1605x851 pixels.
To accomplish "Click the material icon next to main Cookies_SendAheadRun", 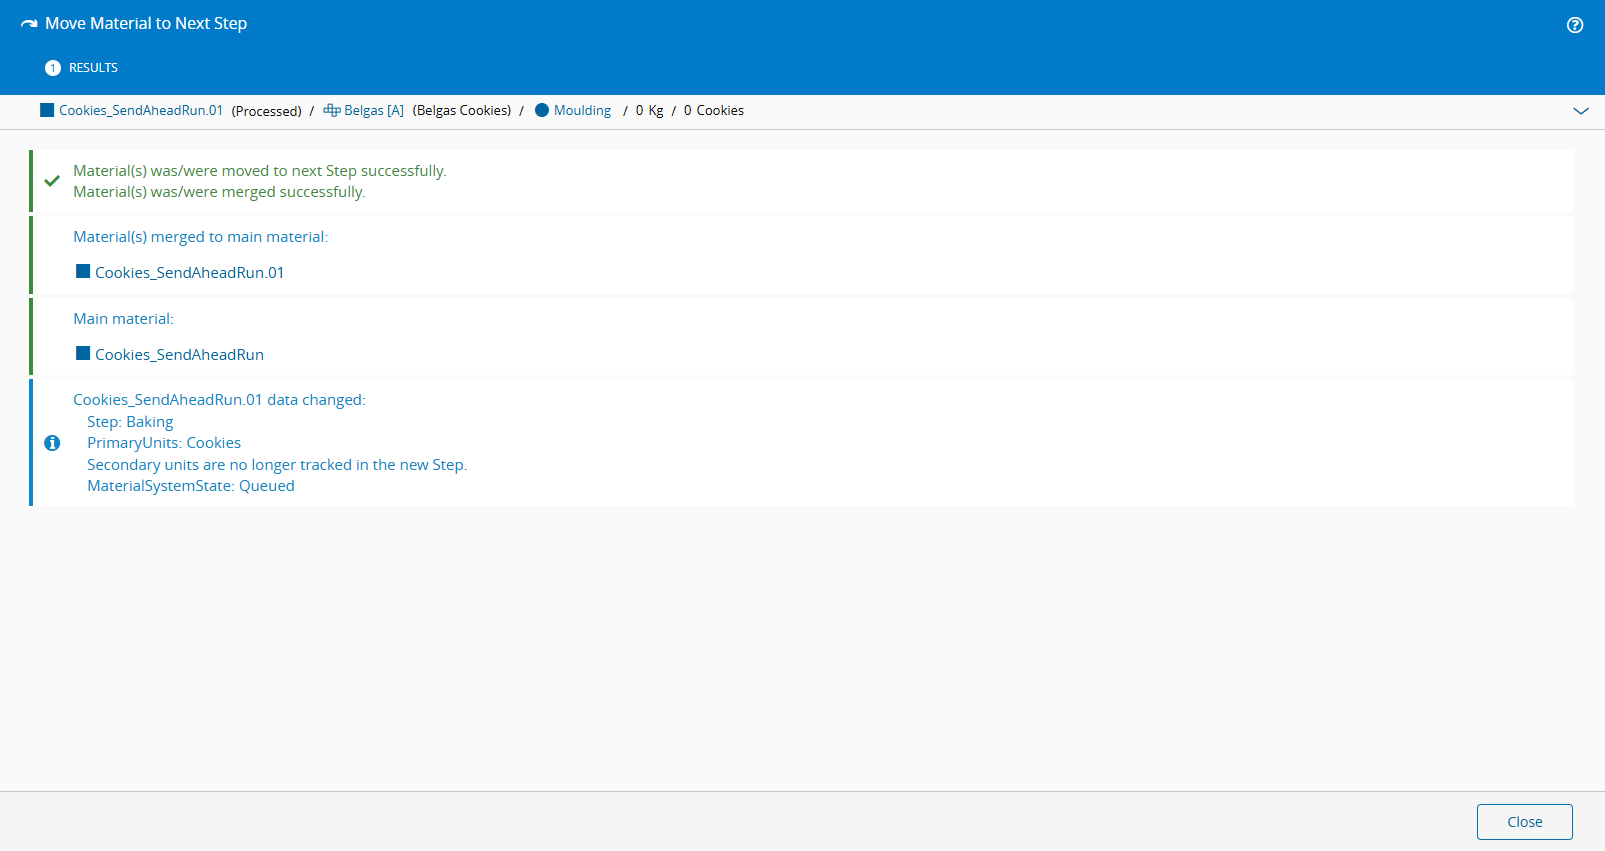I will click(83, 353).
